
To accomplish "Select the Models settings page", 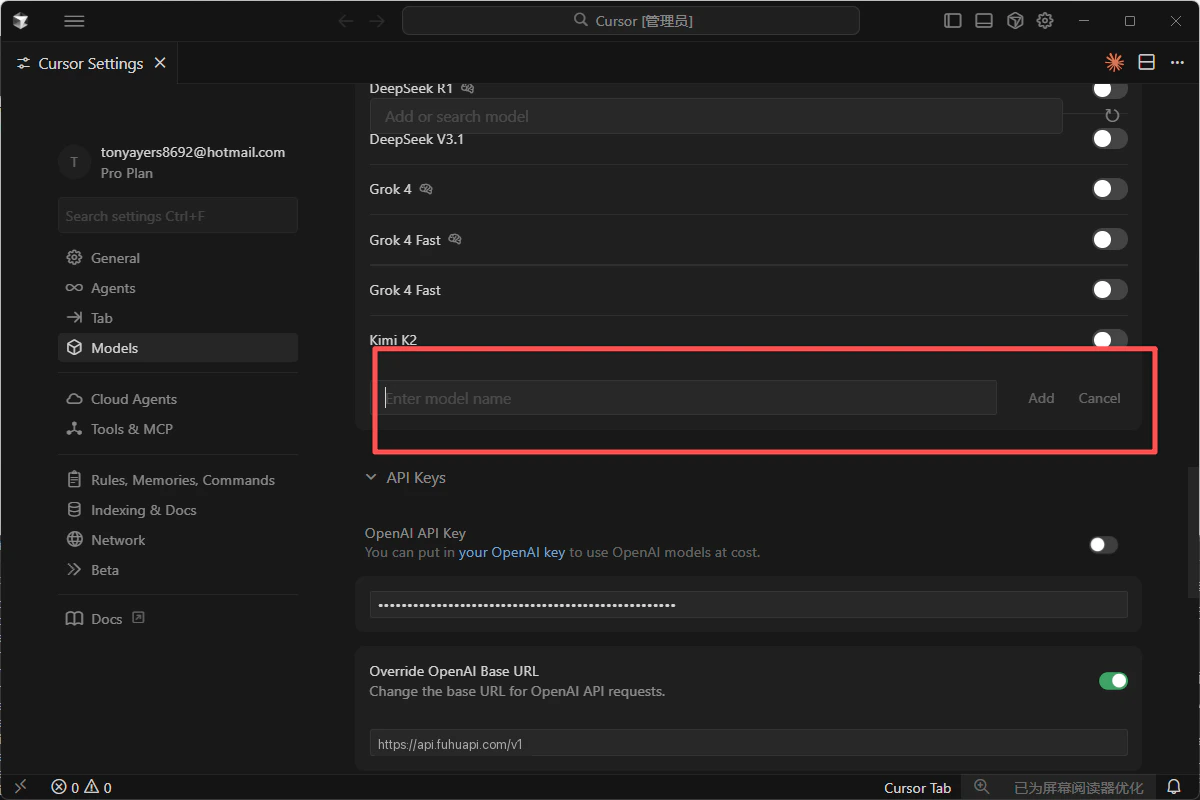I will click(x=178, y=348).
